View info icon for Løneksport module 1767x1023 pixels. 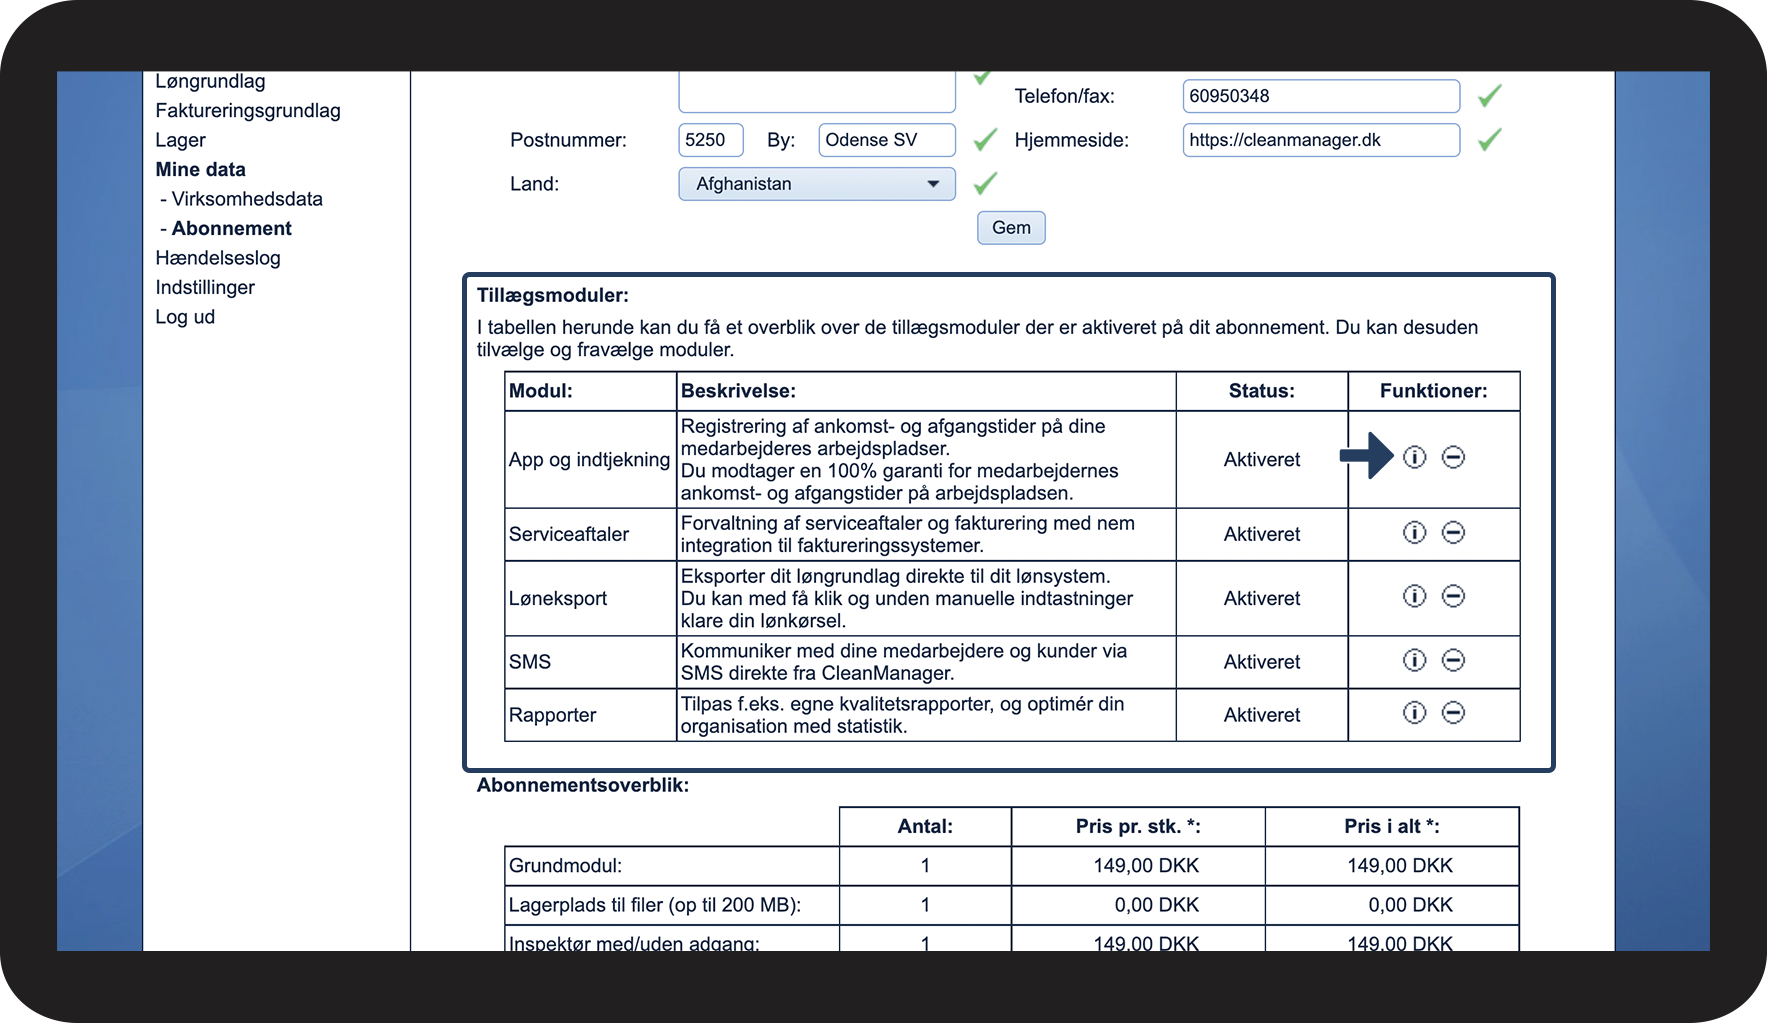(1414, 596)
